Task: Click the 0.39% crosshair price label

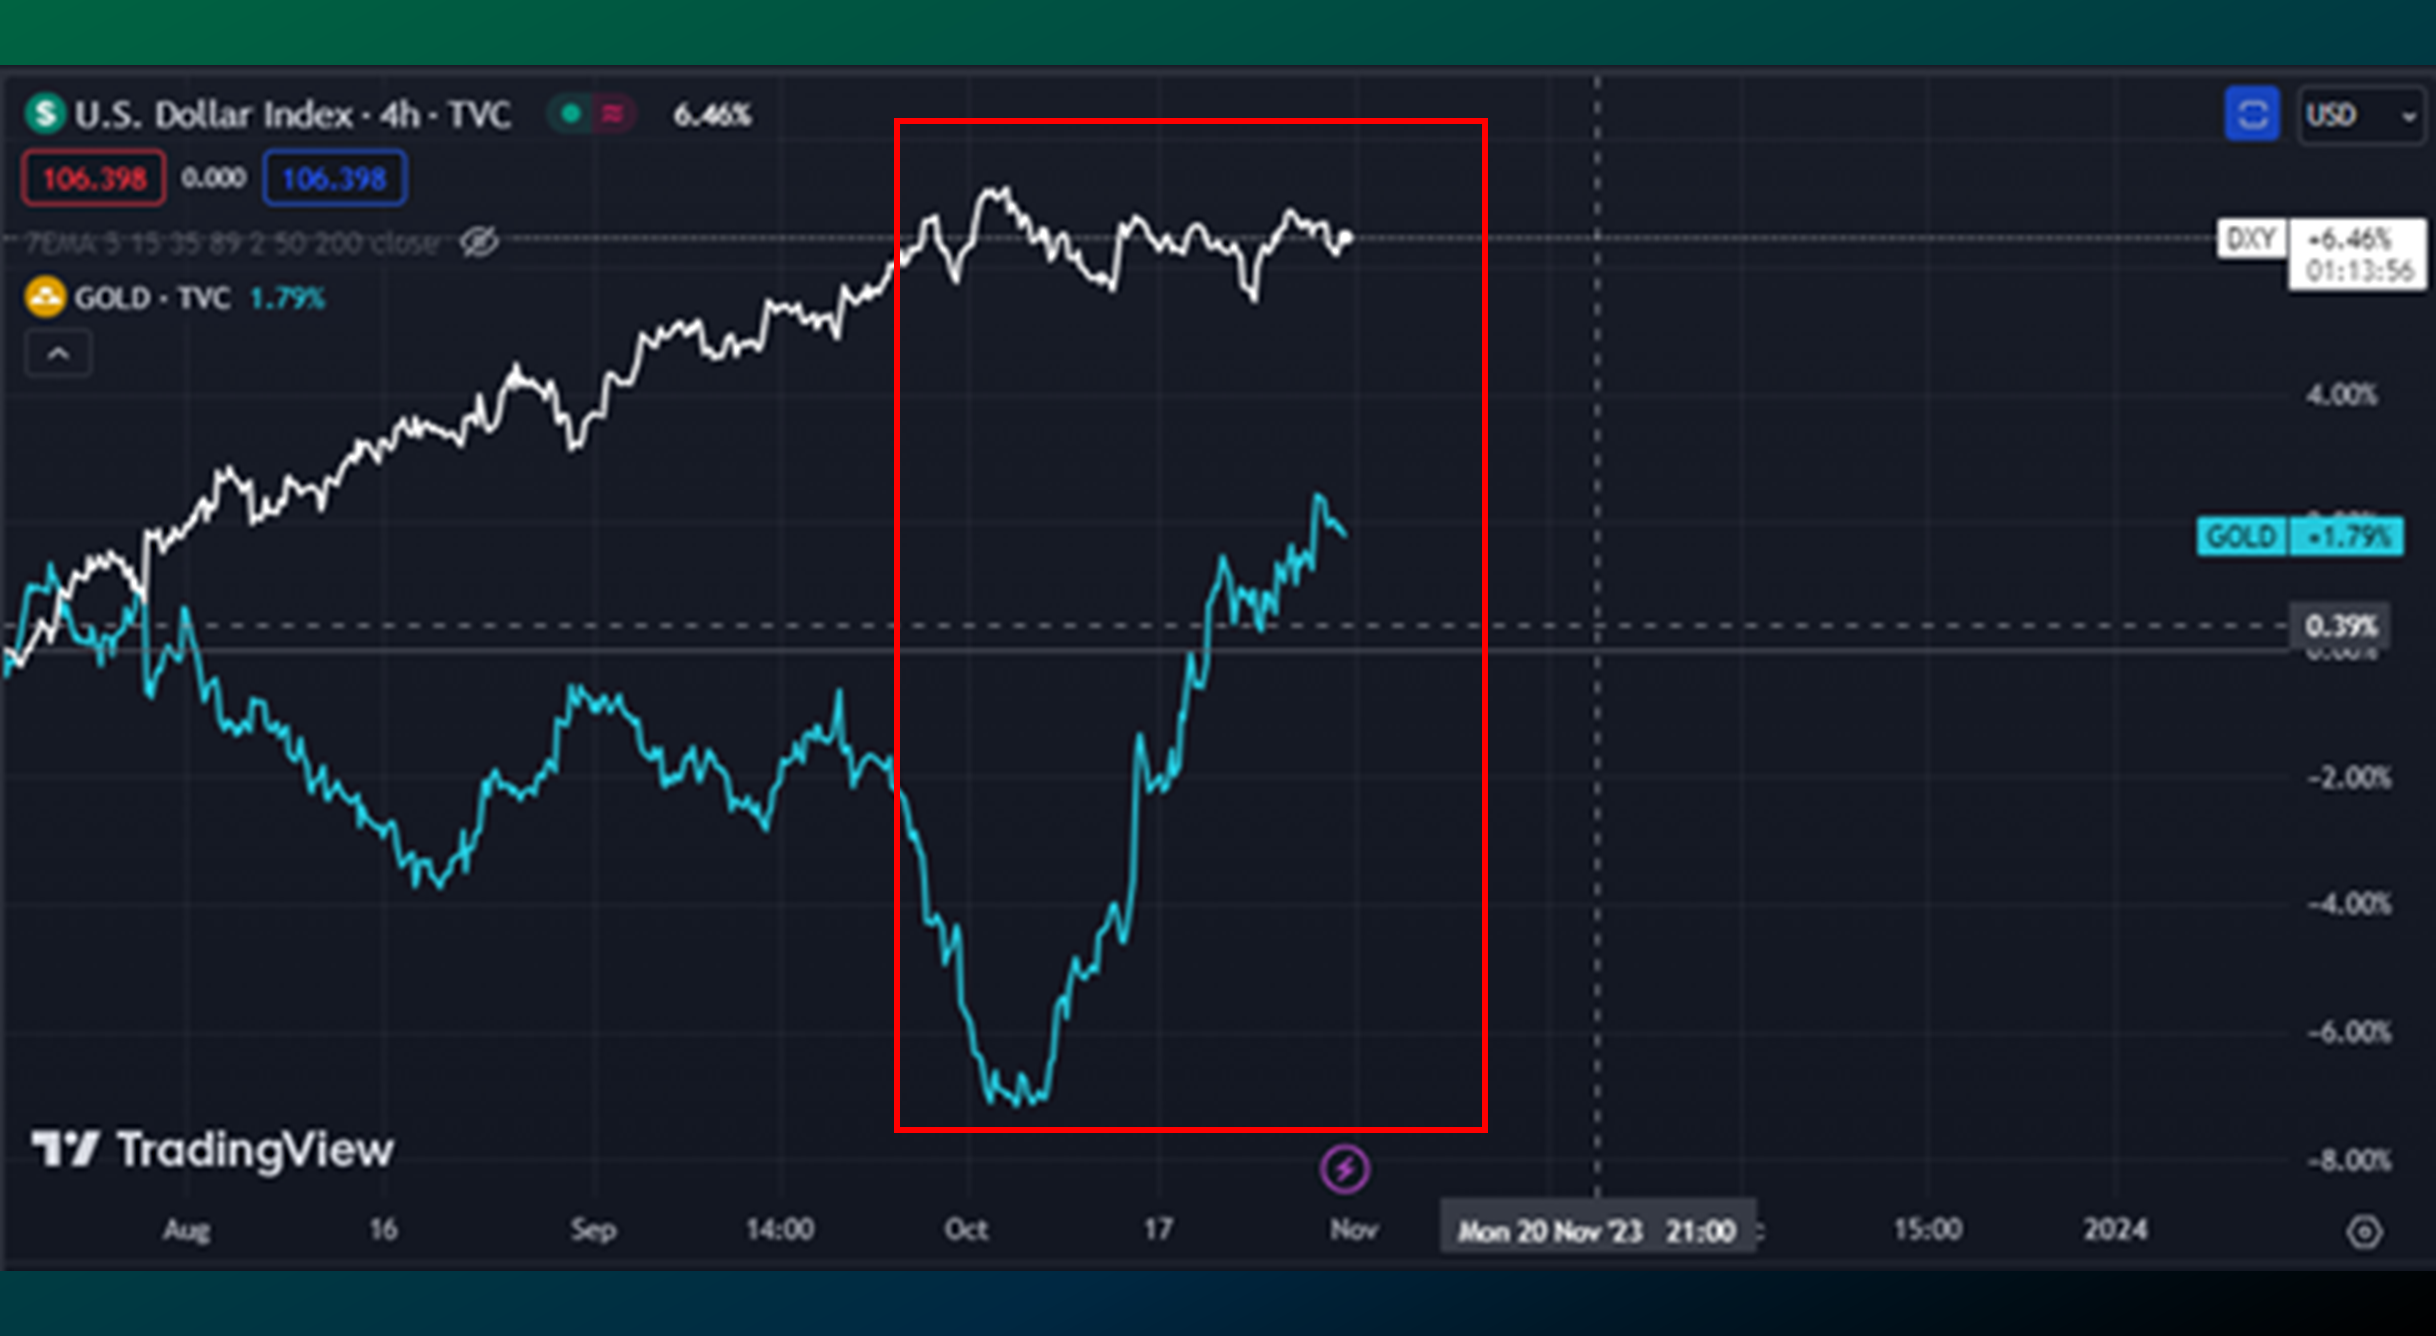Action: 2340,626
